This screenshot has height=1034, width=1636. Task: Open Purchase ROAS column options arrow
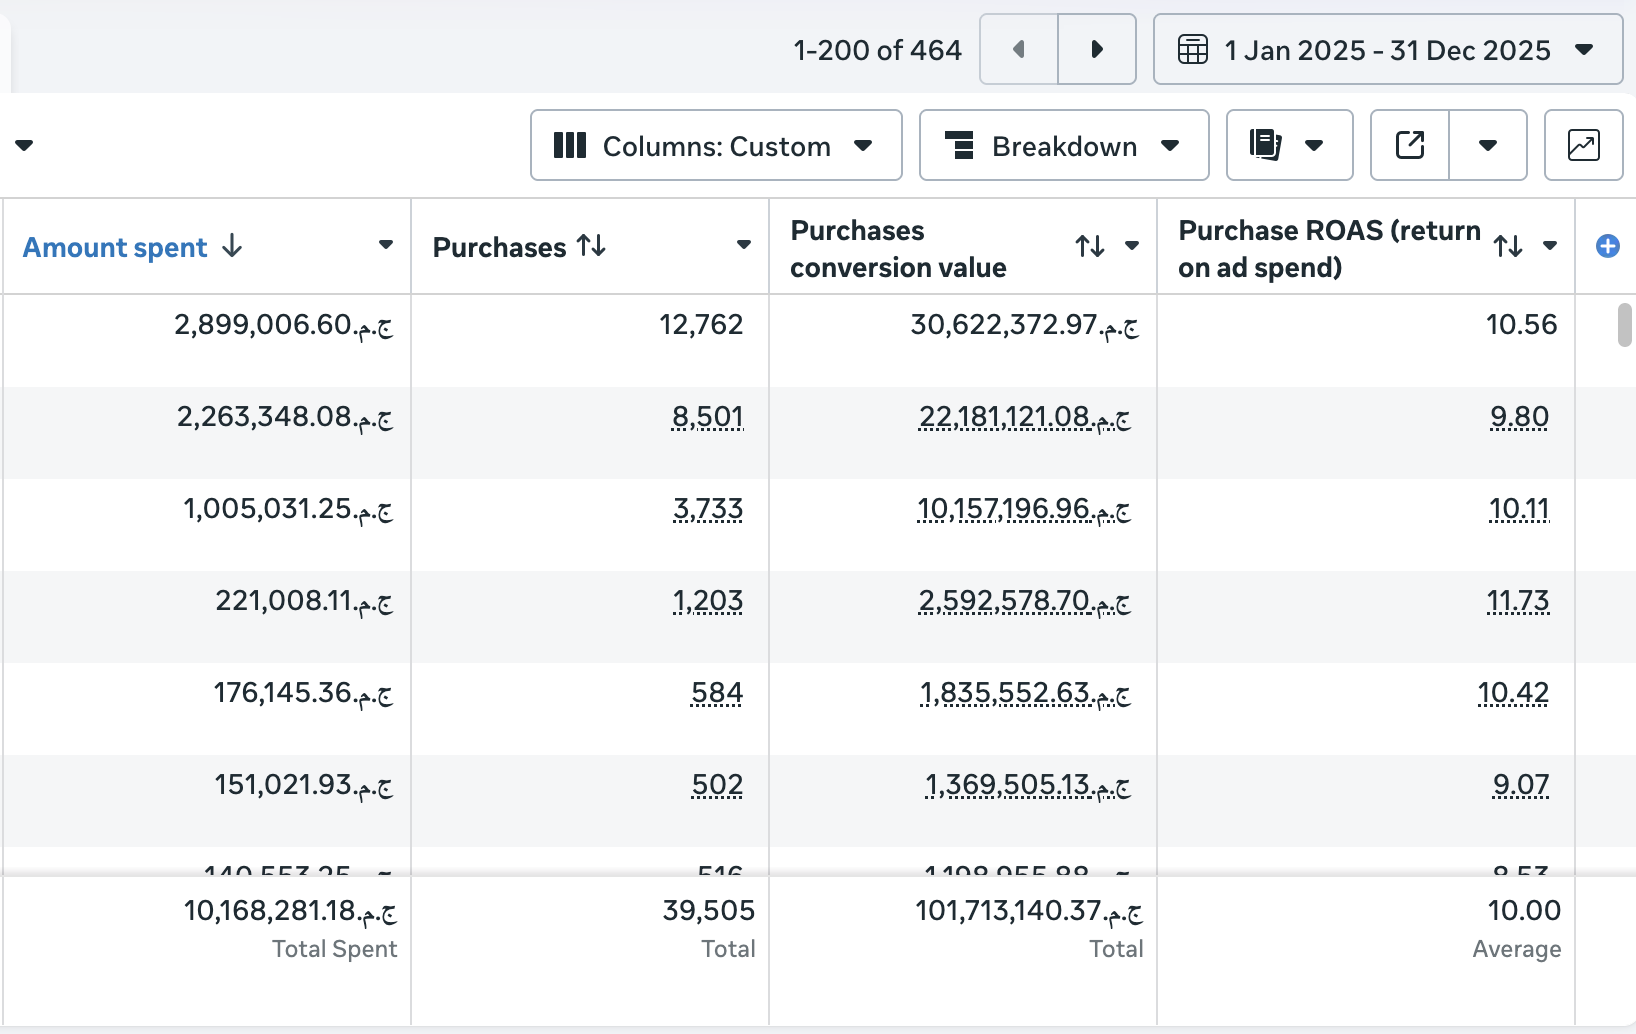point(1550,246)
